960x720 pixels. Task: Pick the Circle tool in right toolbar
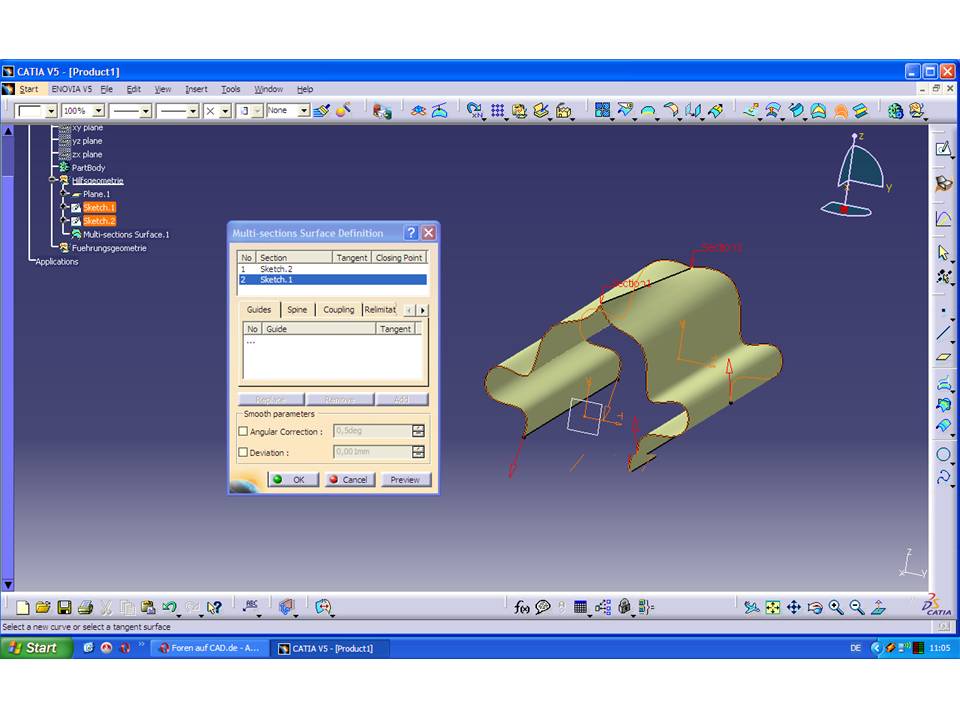point(943,454)
